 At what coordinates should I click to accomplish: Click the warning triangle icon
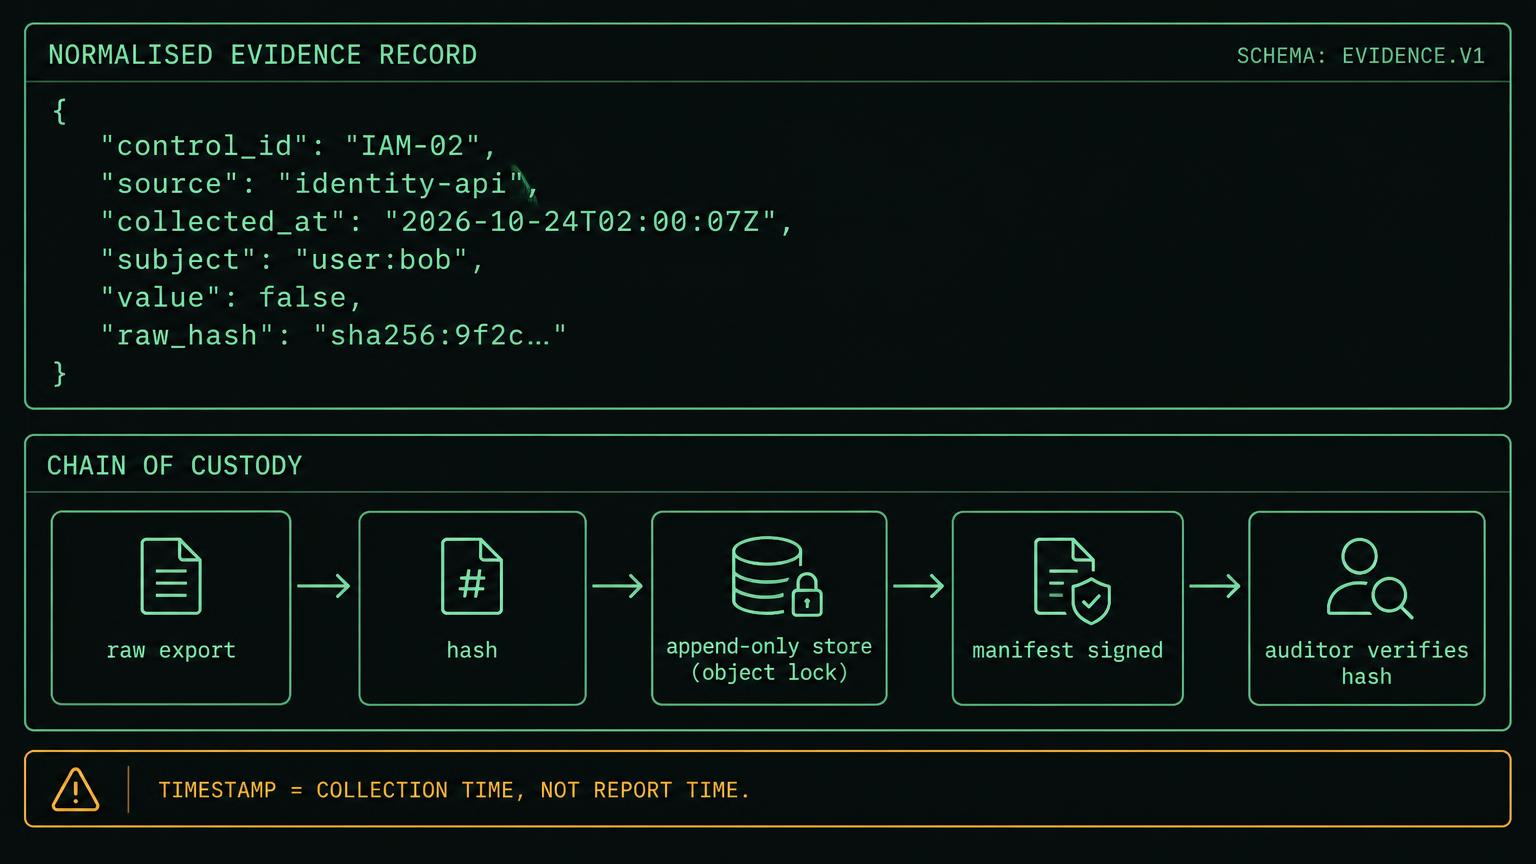pos(75,790)
